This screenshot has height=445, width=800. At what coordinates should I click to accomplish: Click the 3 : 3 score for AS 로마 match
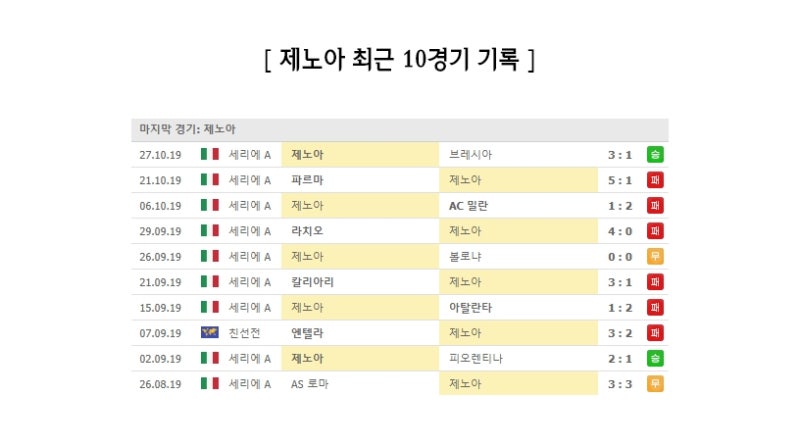[x=619, y=384]
